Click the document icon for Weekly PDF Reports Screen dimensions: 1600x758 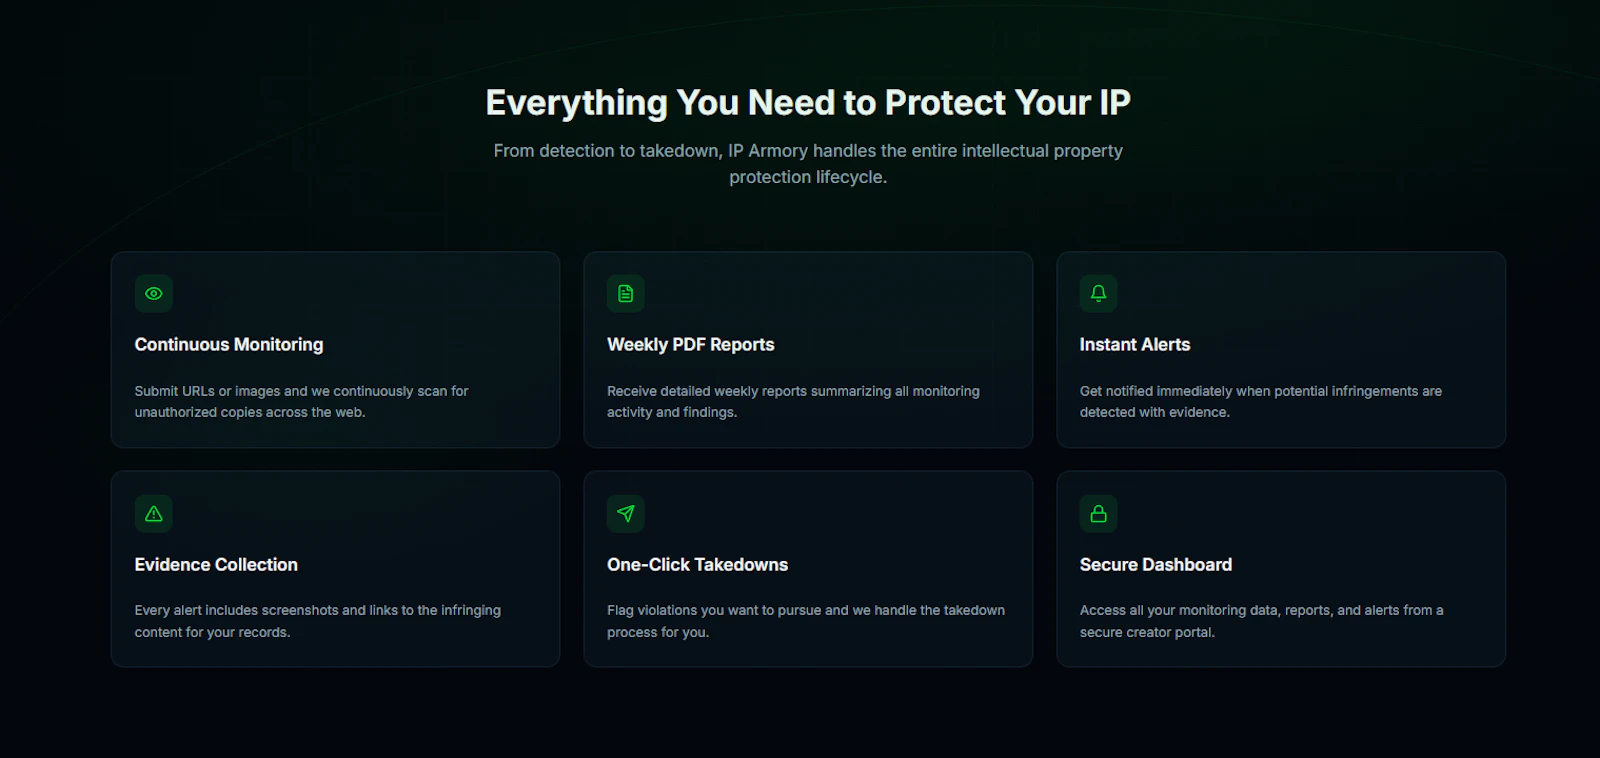[x=626, y=294]
